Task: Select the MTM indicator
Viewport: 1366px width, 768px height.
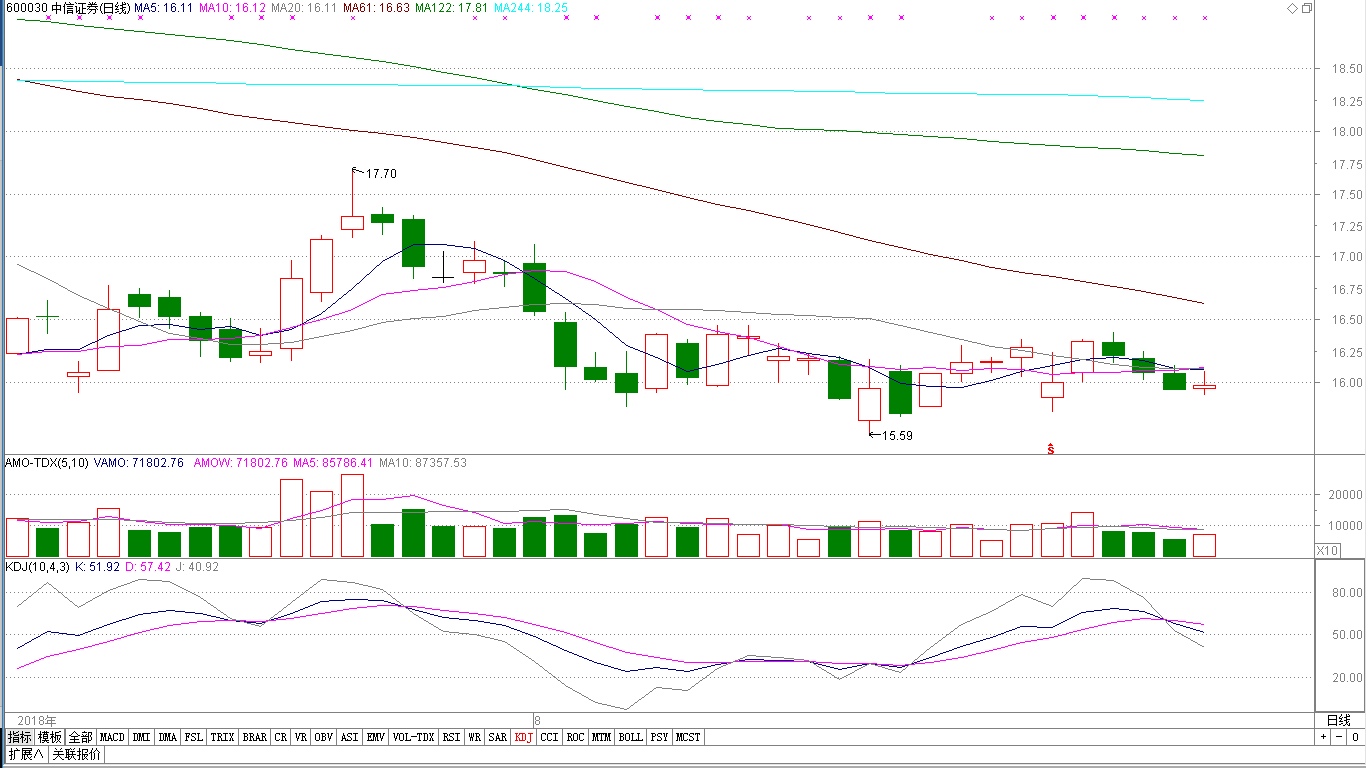Action: (600, 737)
